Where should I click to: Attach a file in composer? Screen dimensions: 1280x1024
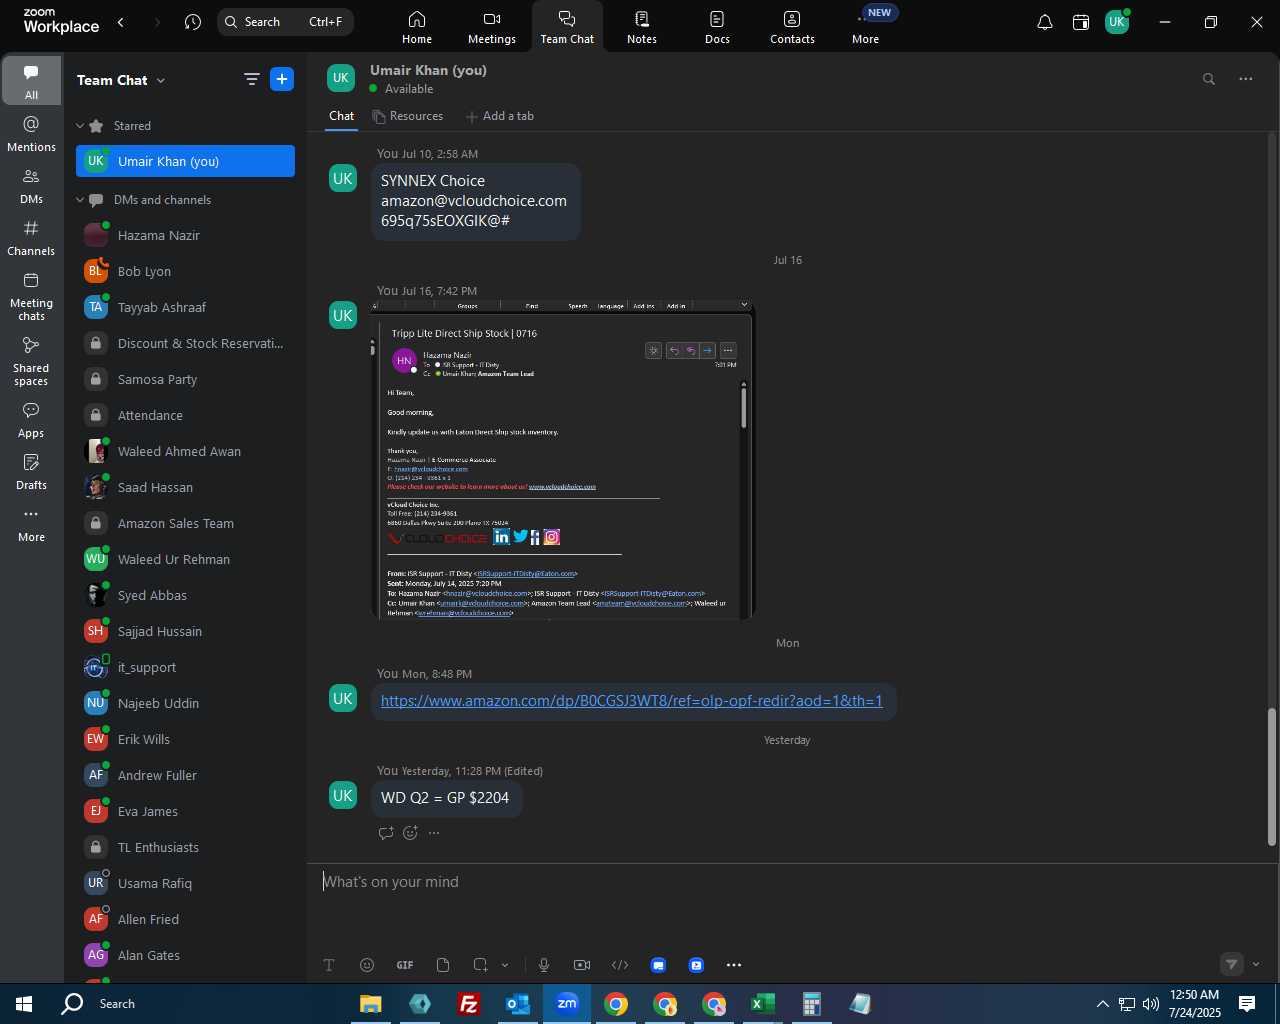tap(443, 965)
